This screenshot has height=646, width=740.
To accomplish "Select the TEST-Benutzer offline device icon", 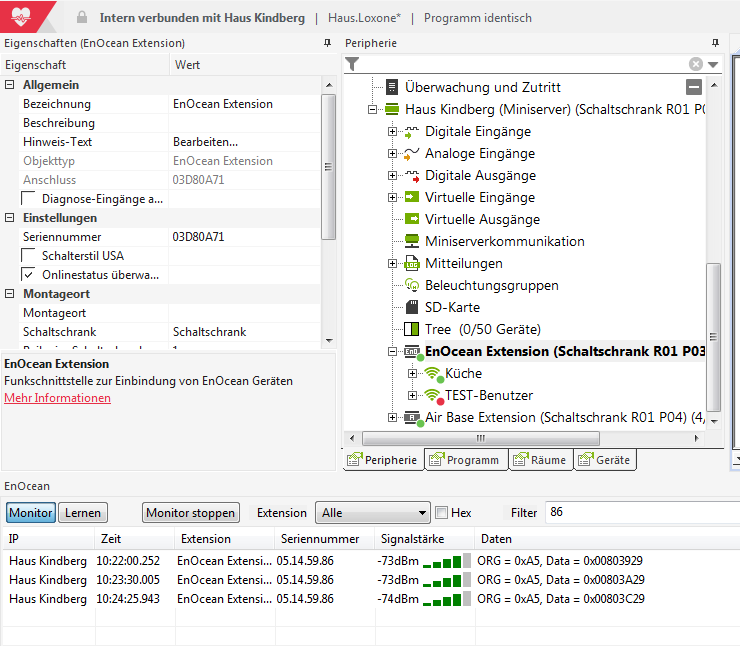I will (x=432, y=395).
